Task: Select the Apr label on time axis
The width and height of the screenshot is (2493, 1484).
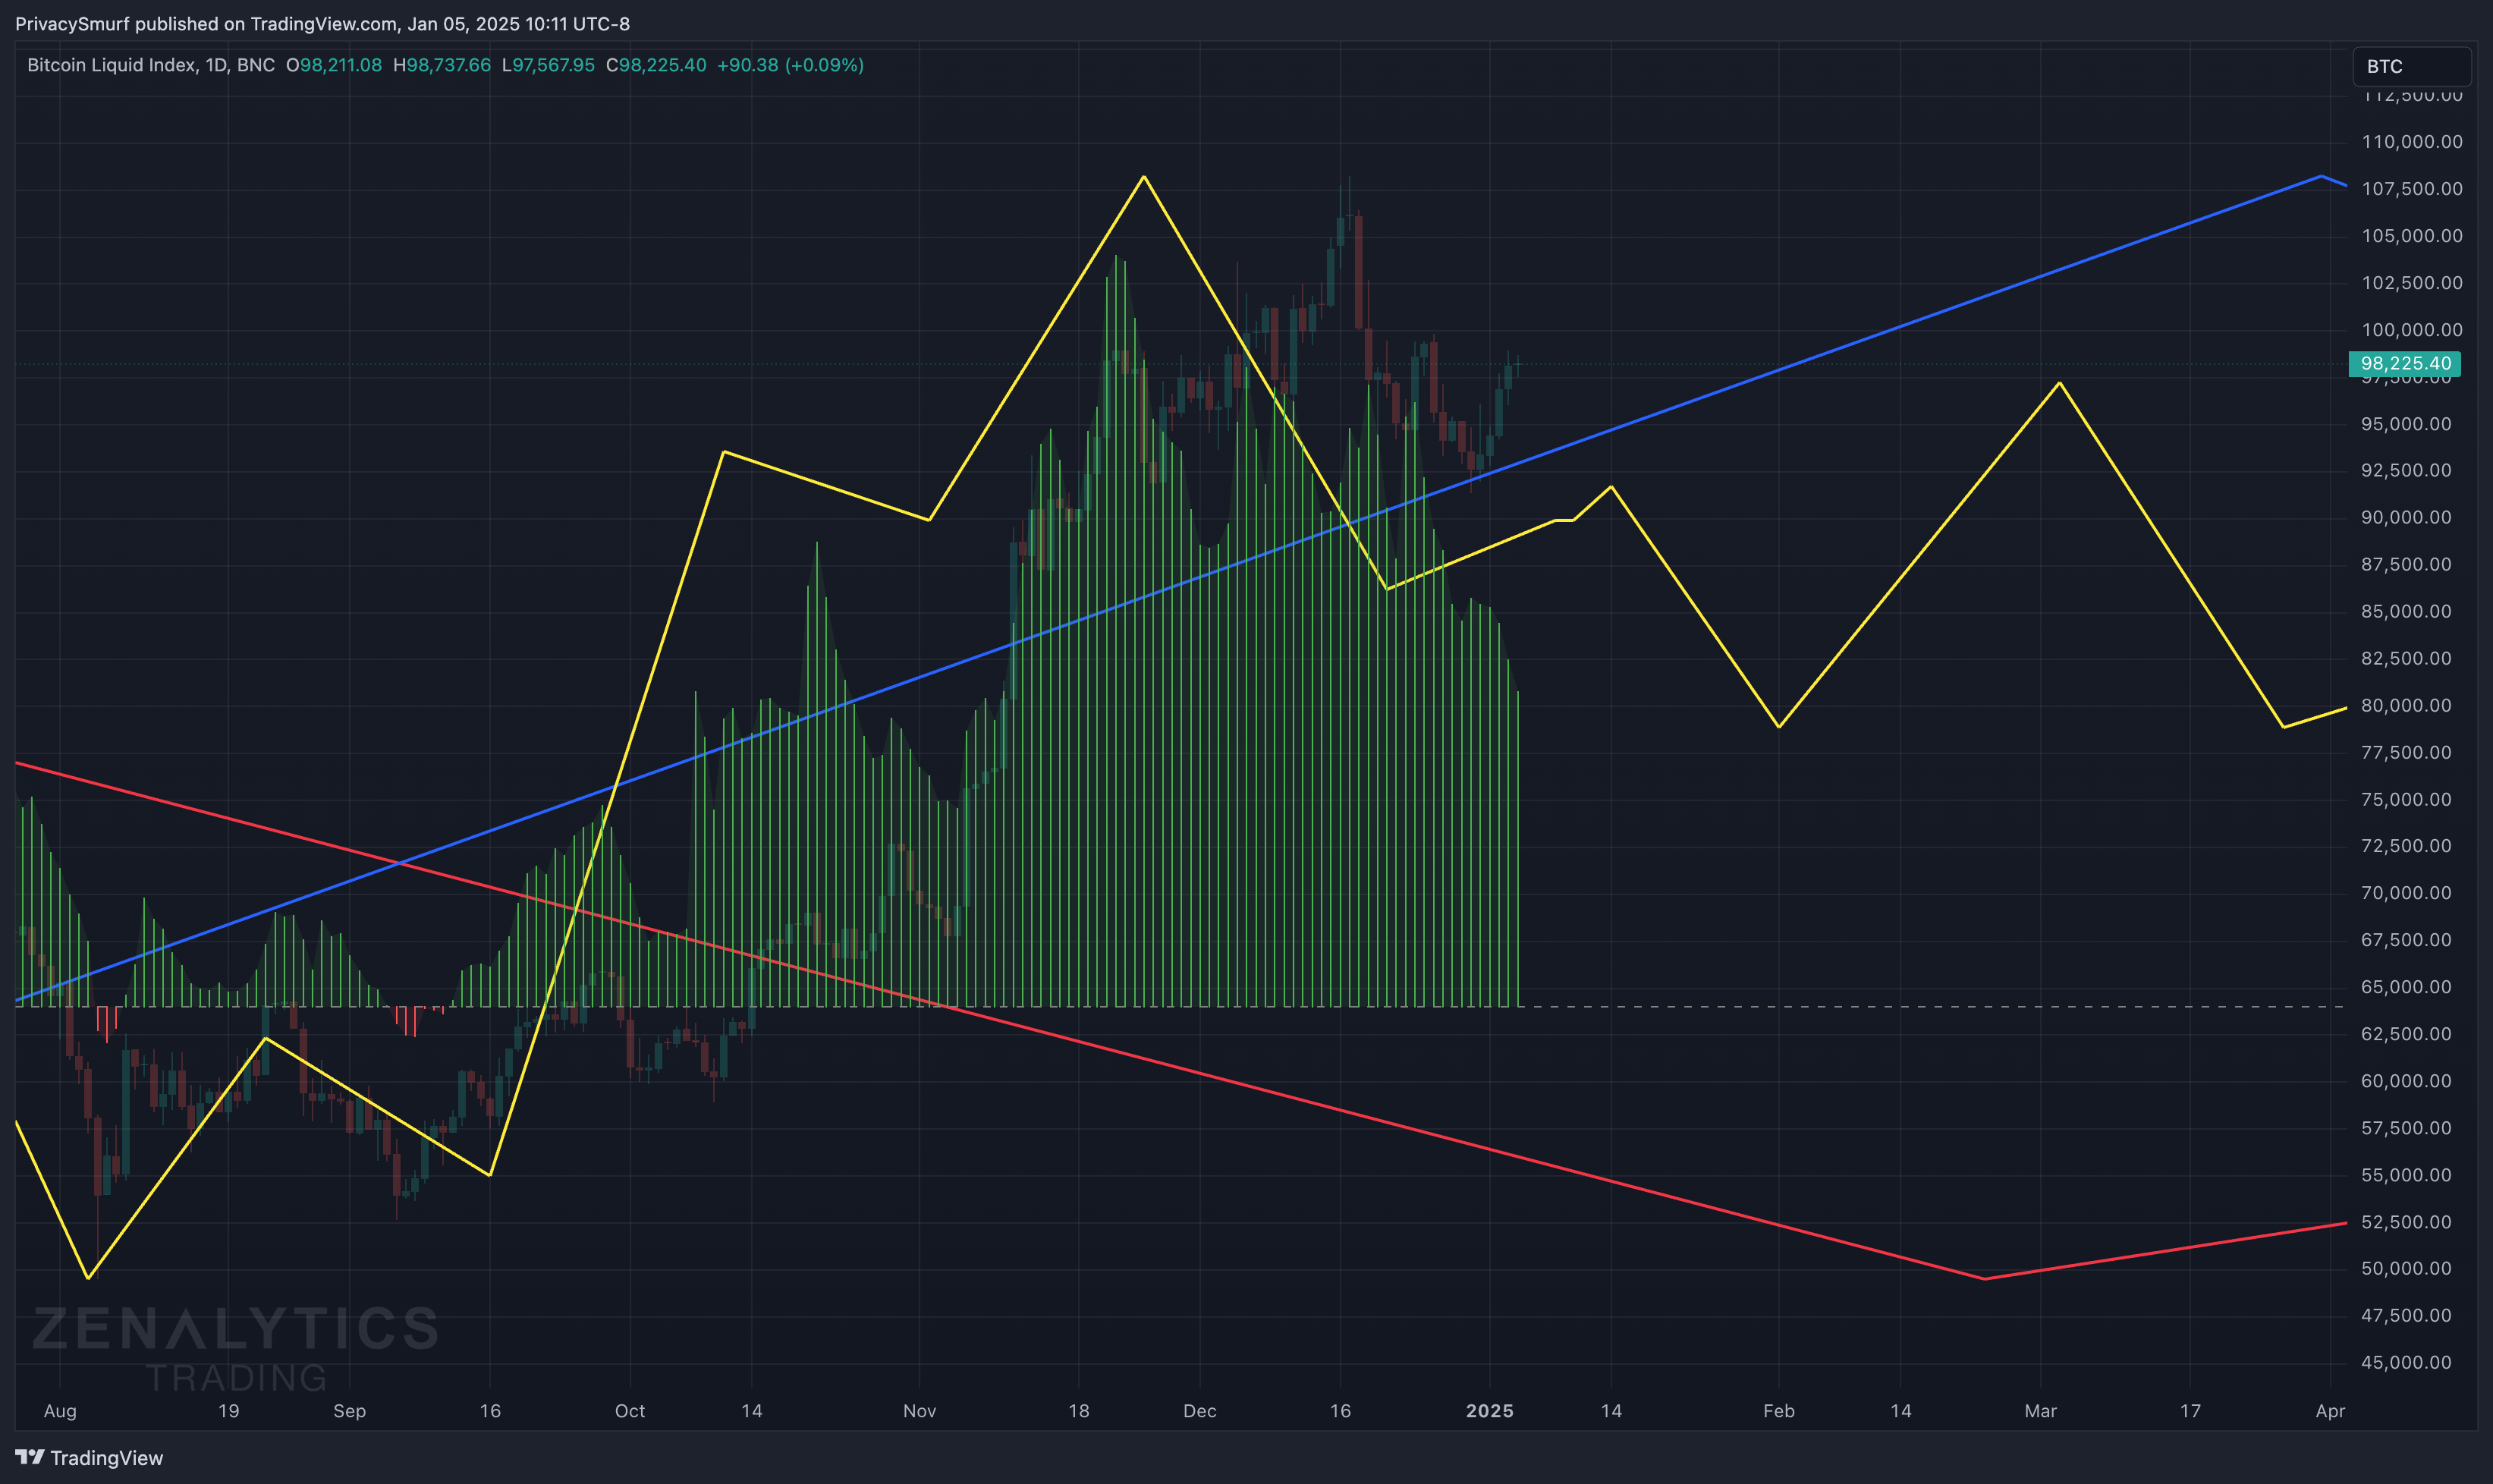Action: coord(2330,1411)
